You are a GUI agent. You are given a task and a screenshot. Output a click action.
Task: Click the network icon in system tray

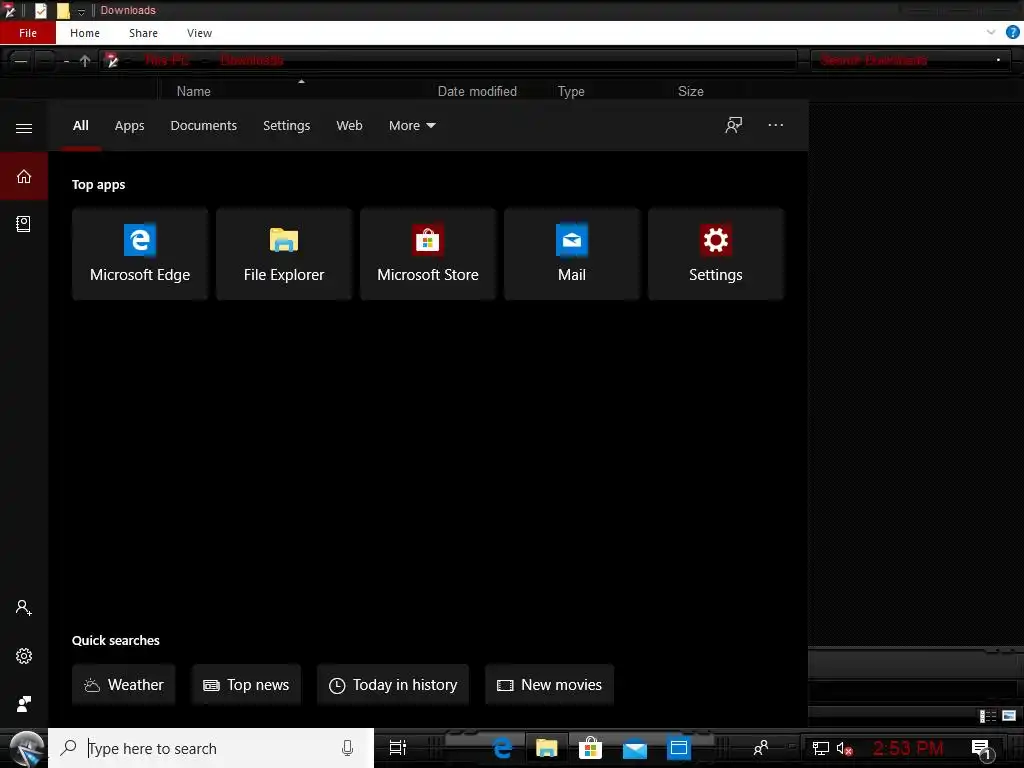(x=821, y=749)
